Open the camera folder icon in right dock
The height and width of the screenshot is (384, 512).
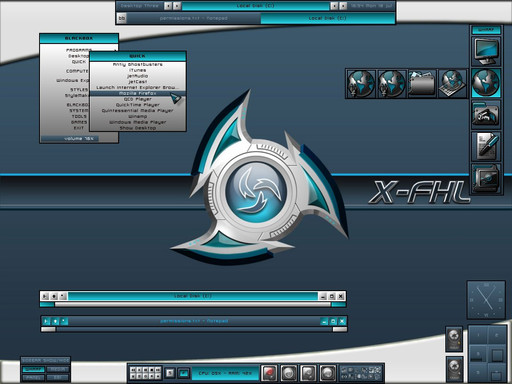486,115
